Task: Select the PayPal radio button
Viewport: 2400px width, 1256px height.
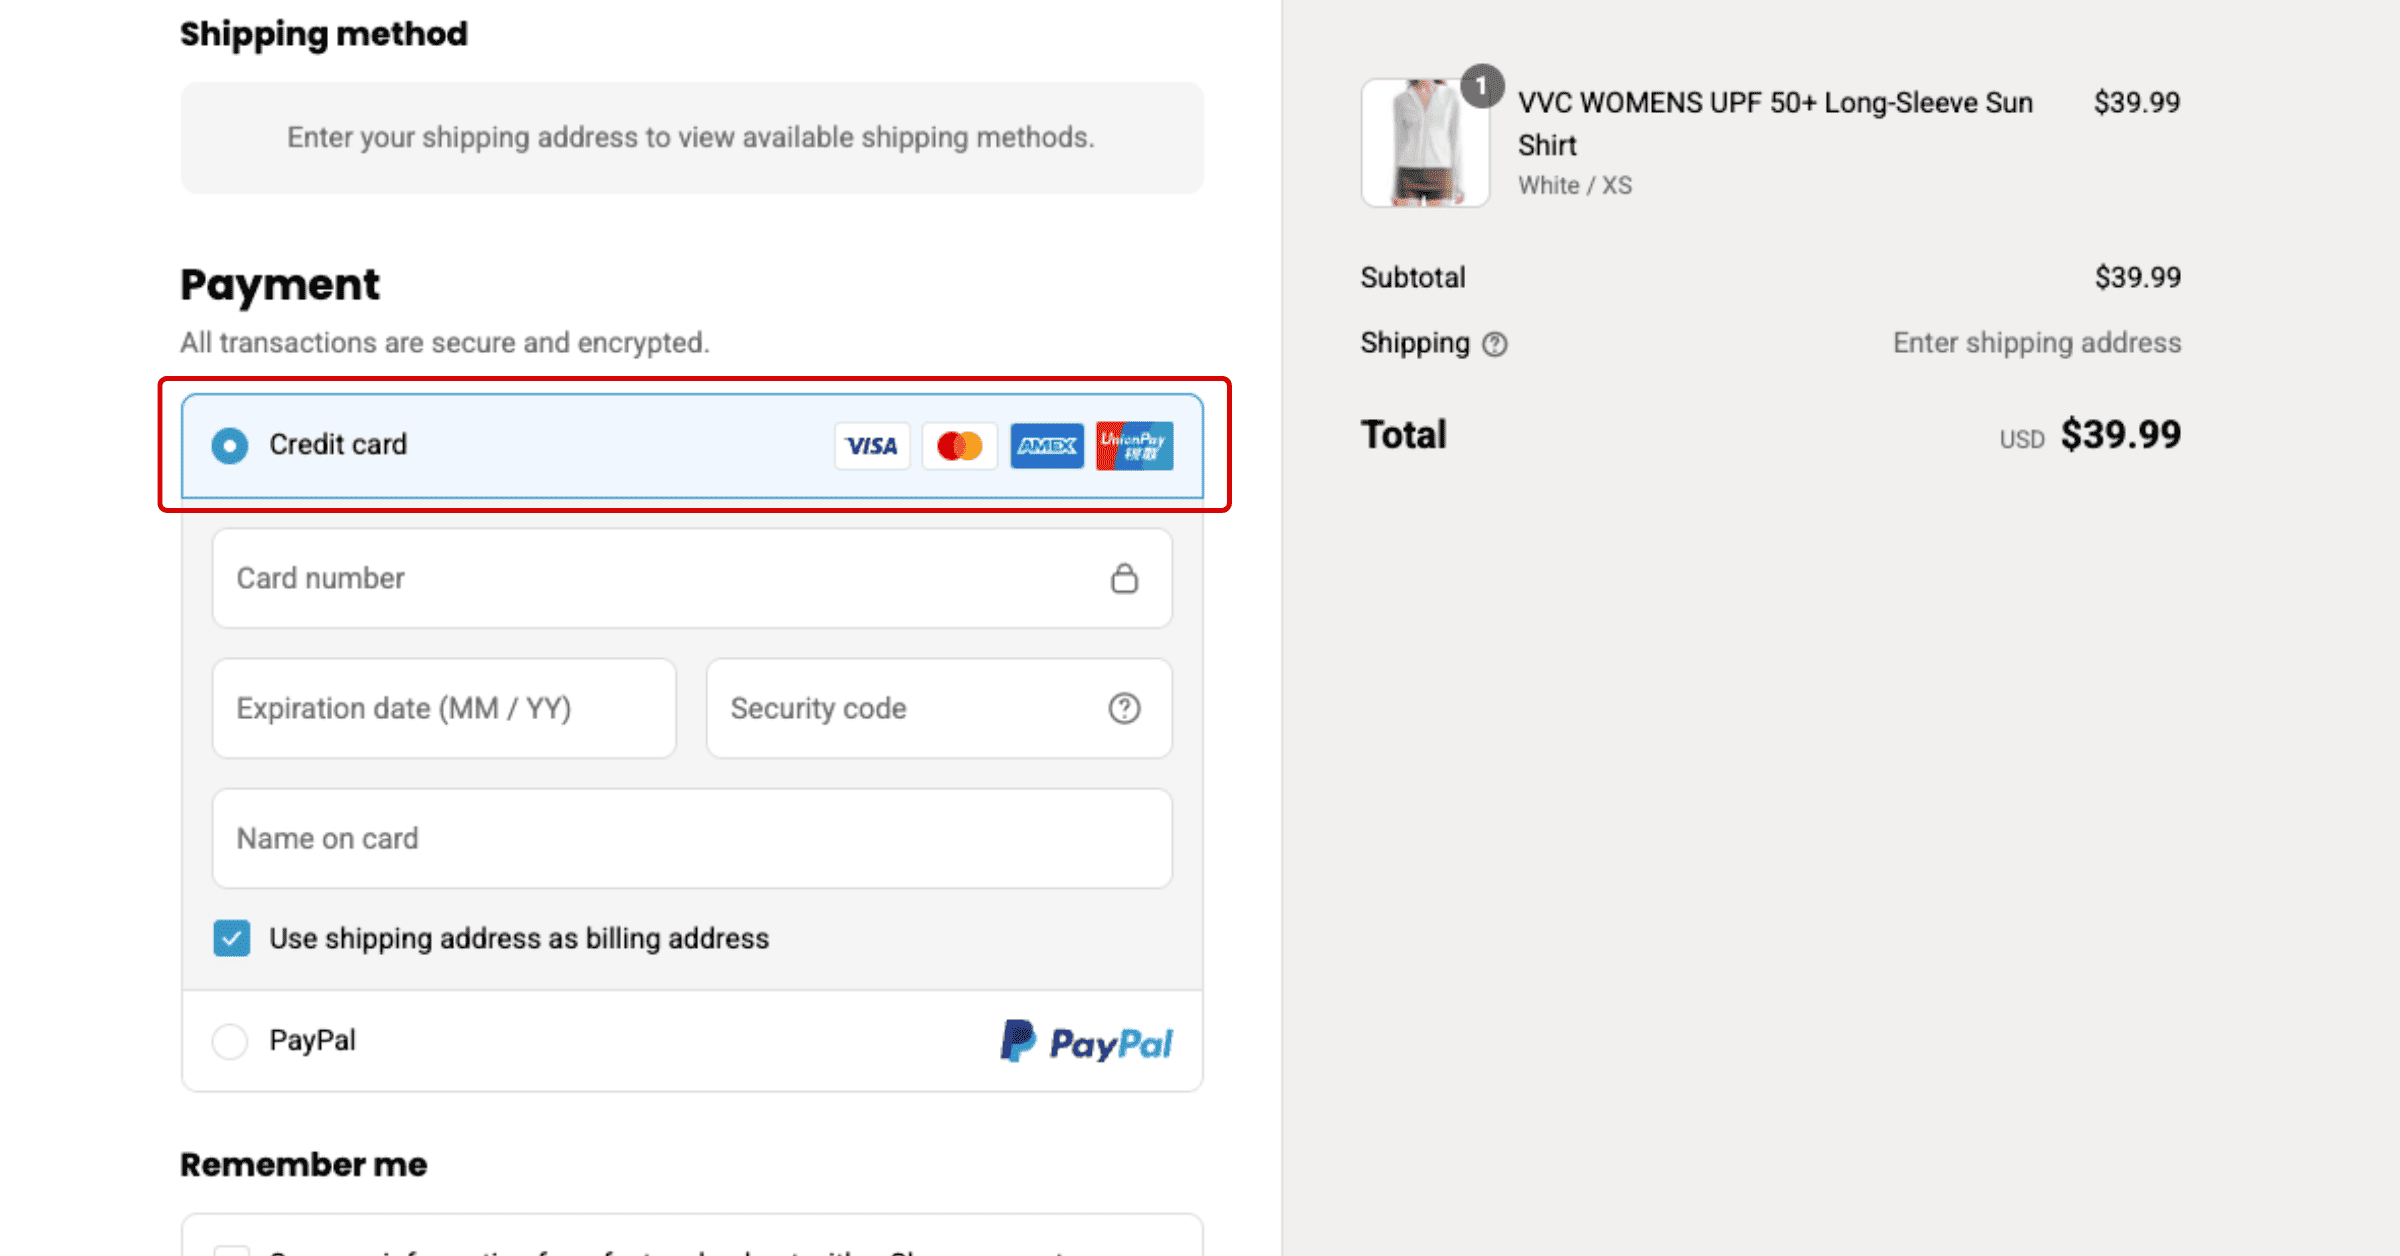Action: click(x=230, y=1041)
